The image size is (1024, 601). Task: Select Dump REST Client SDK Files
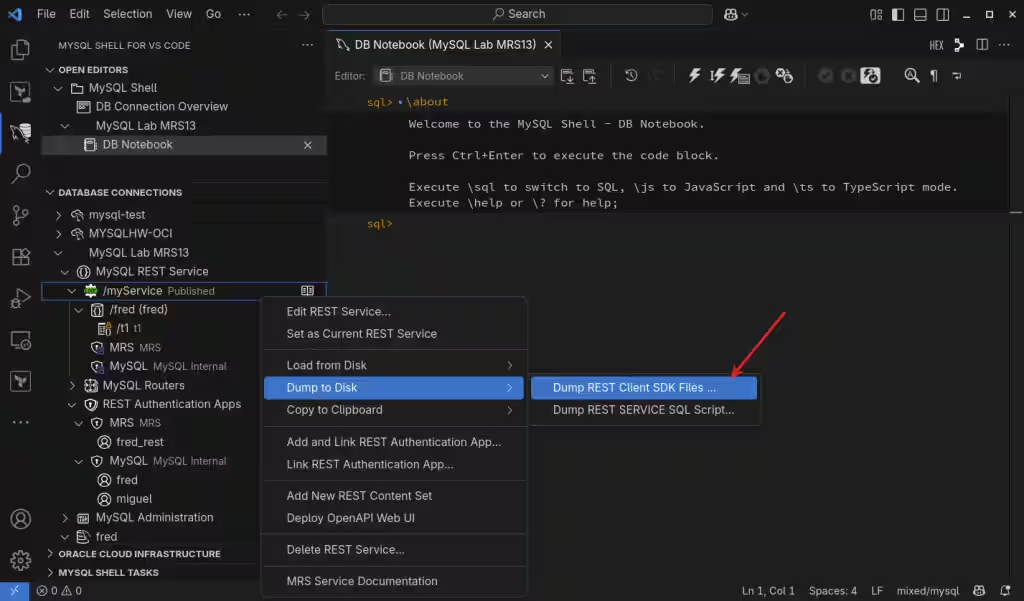(643, 387)
